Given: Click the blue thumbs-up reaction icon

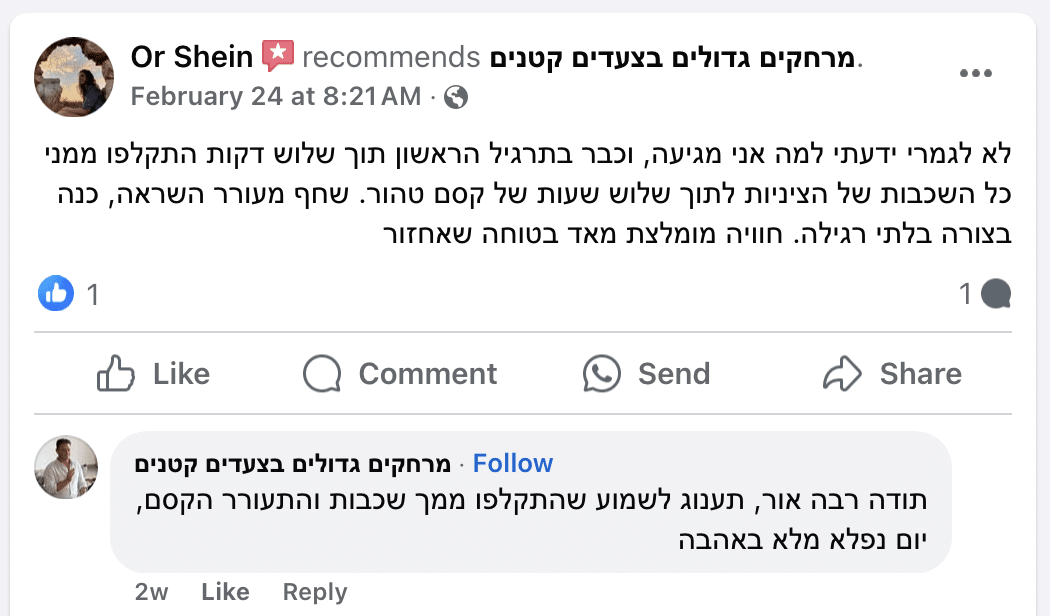Looking at the screenshot, I should 56,293.
